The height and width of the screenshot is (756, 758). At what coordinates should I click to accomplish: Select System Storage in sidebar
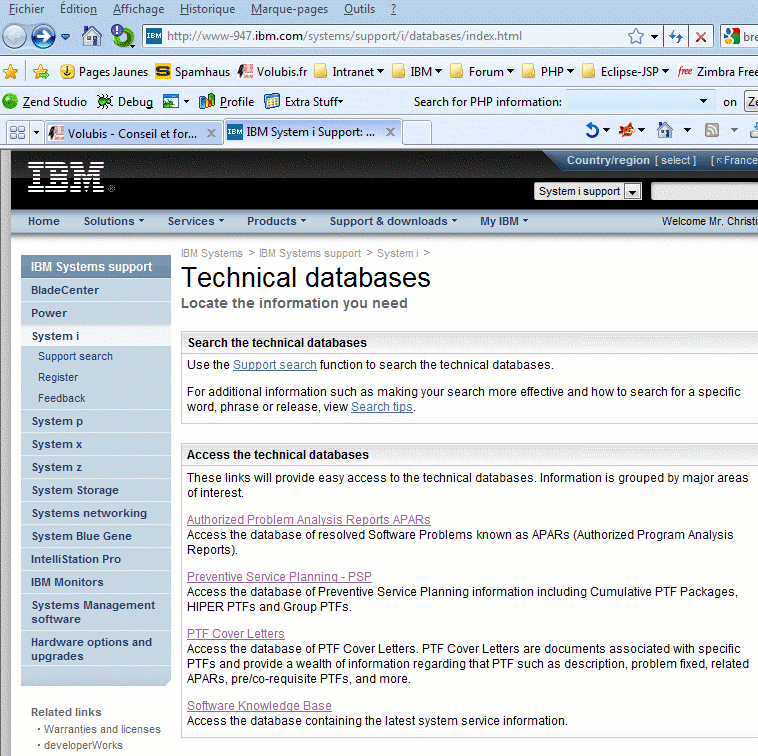coord(96,490)
